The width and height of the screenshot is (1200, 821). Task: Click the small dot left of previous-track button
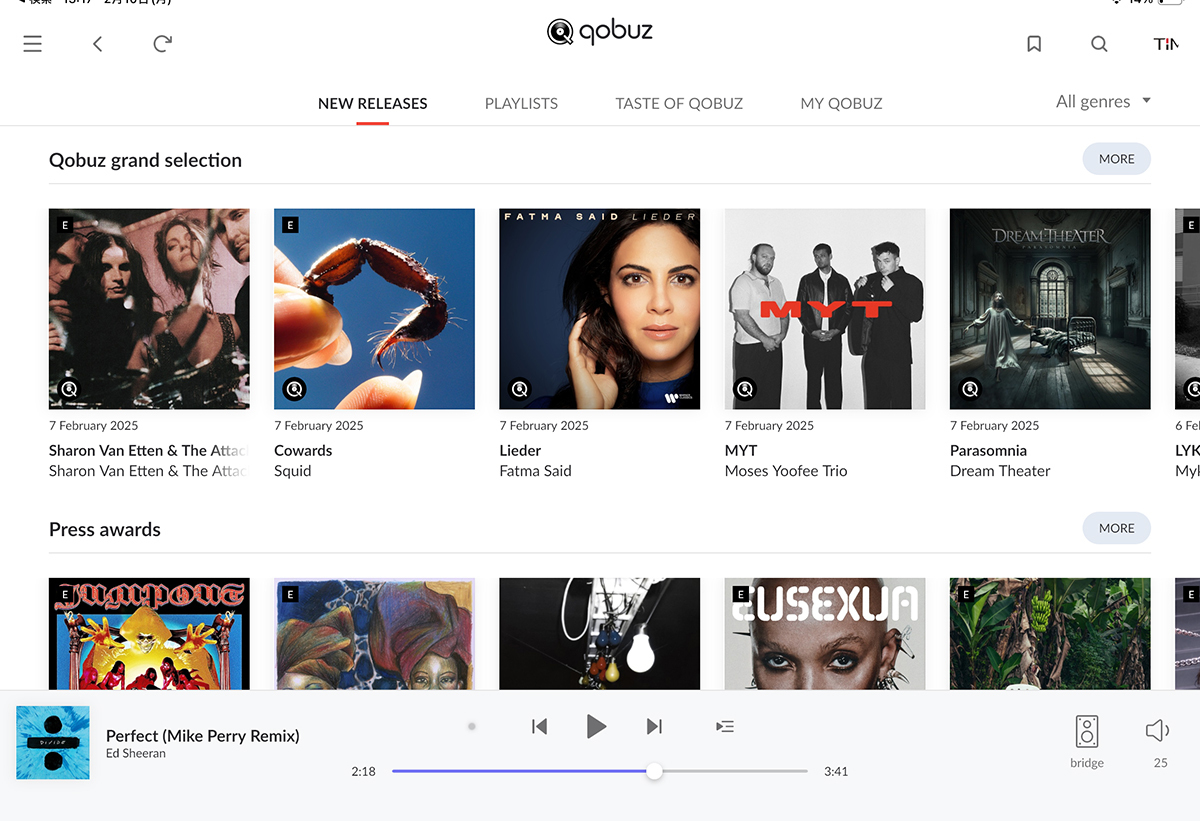tap(472, 727)
